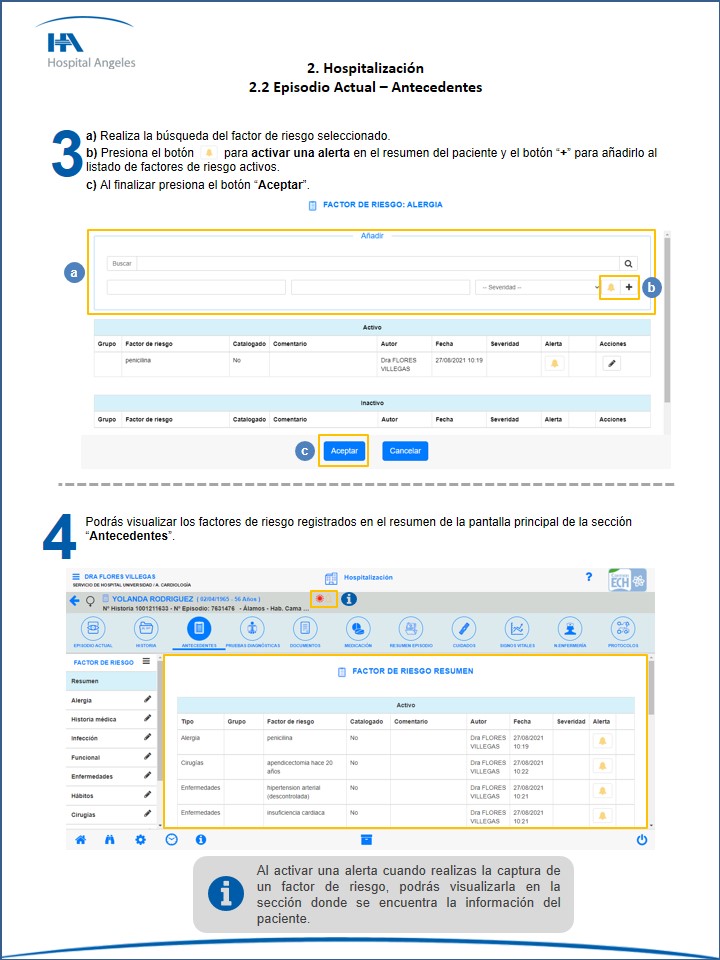
Task: Edit penicilina row with pencil icon
Action: pos(611,363)
